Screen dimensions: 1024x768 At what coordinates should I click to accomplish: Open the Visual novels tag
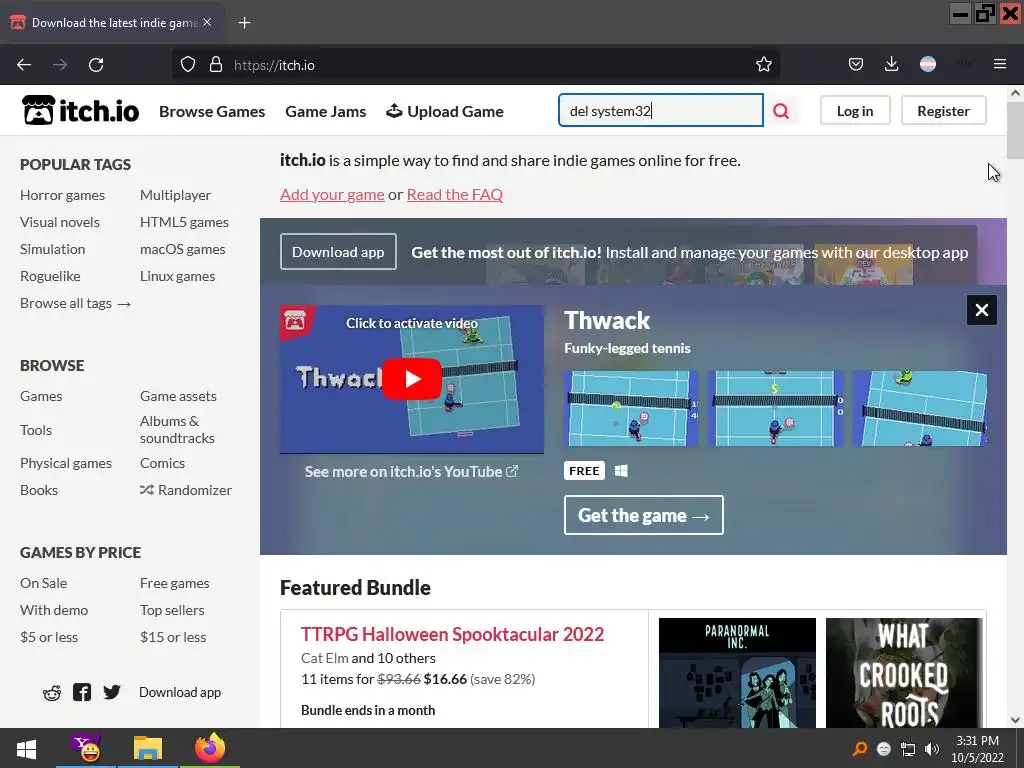pos(60,222)
